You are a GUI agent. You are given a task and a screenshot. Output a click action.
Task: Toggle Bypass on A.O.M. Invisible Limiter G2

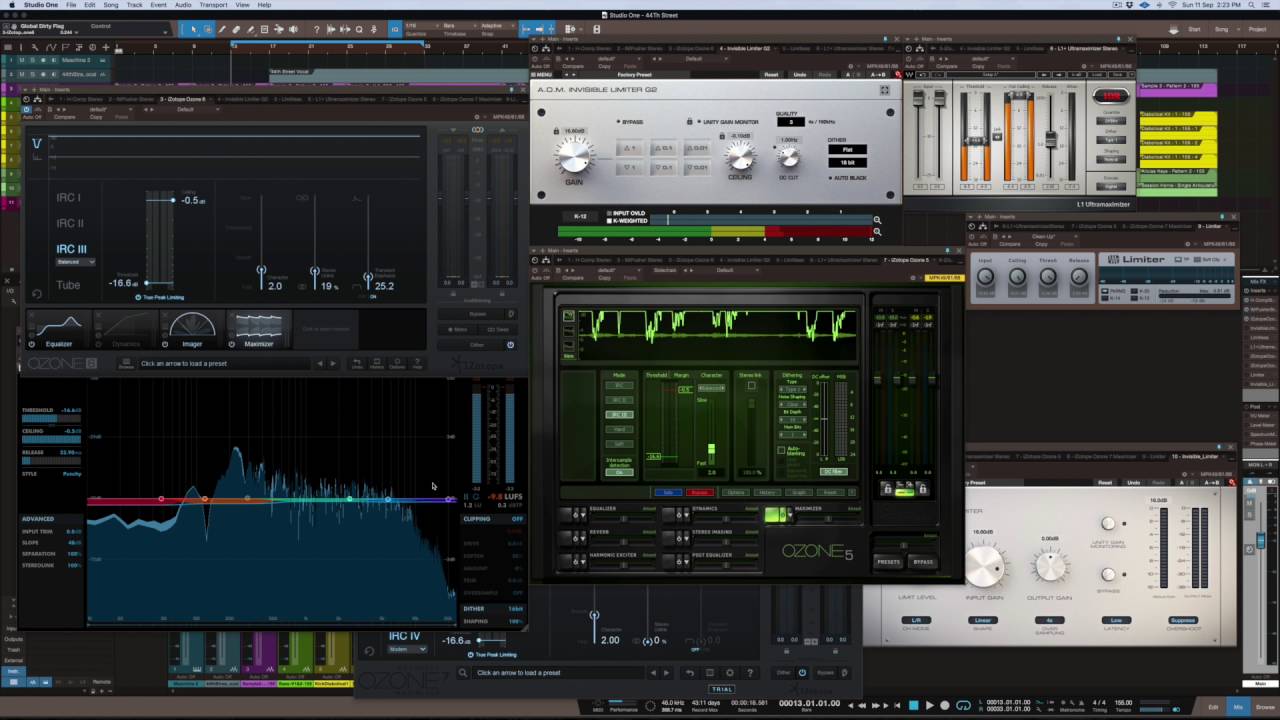[630, 122]
